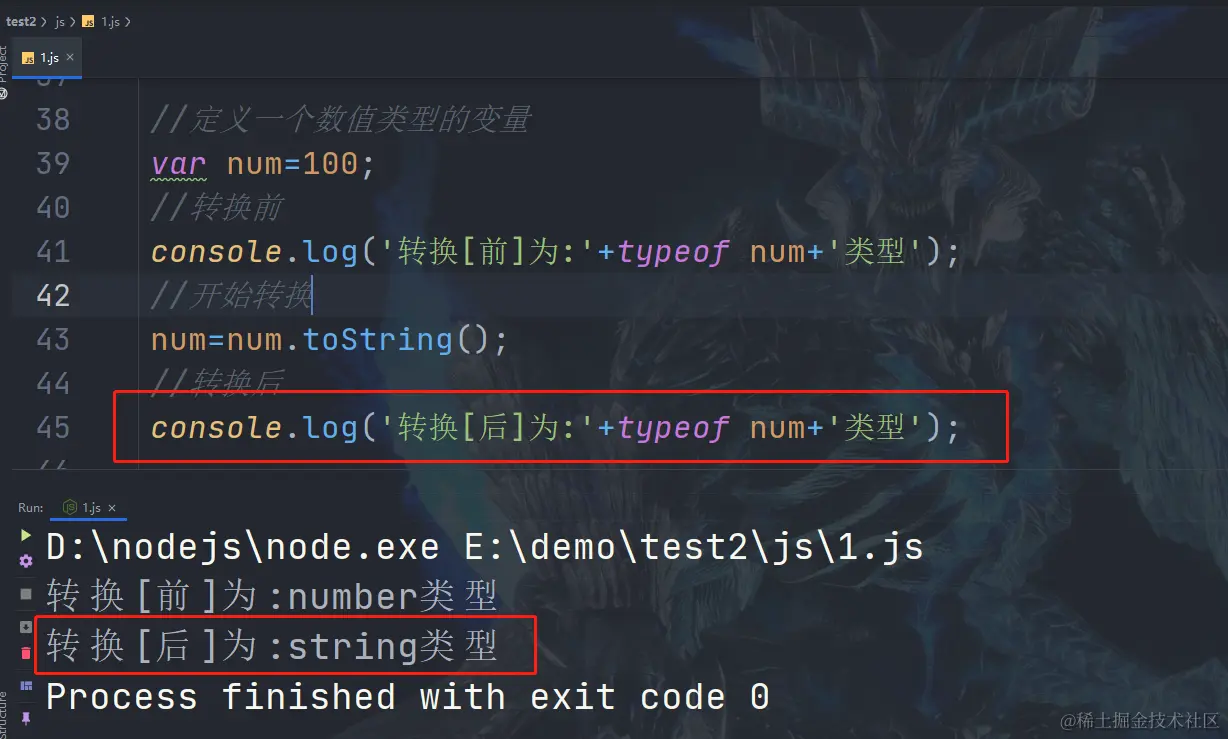
Task: Click the JS file icon in breadcrumb
Action: click(88, 21)
